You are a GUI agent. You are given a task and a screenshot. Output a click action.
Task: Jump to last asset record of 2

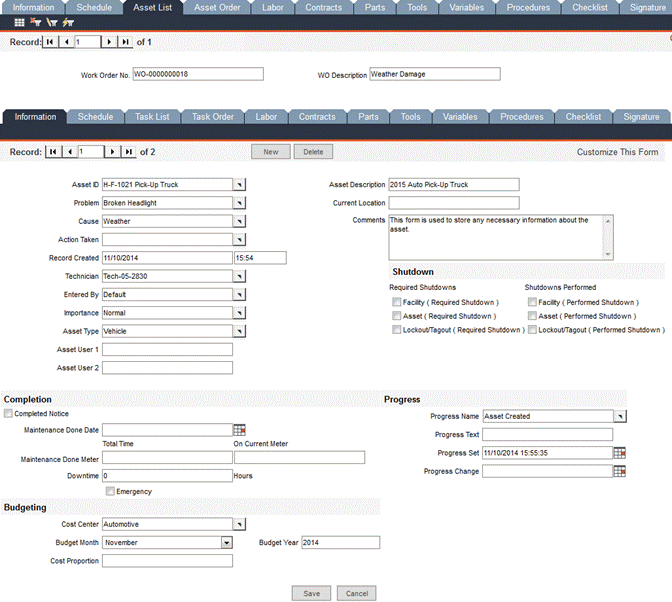tap(127, 152)
